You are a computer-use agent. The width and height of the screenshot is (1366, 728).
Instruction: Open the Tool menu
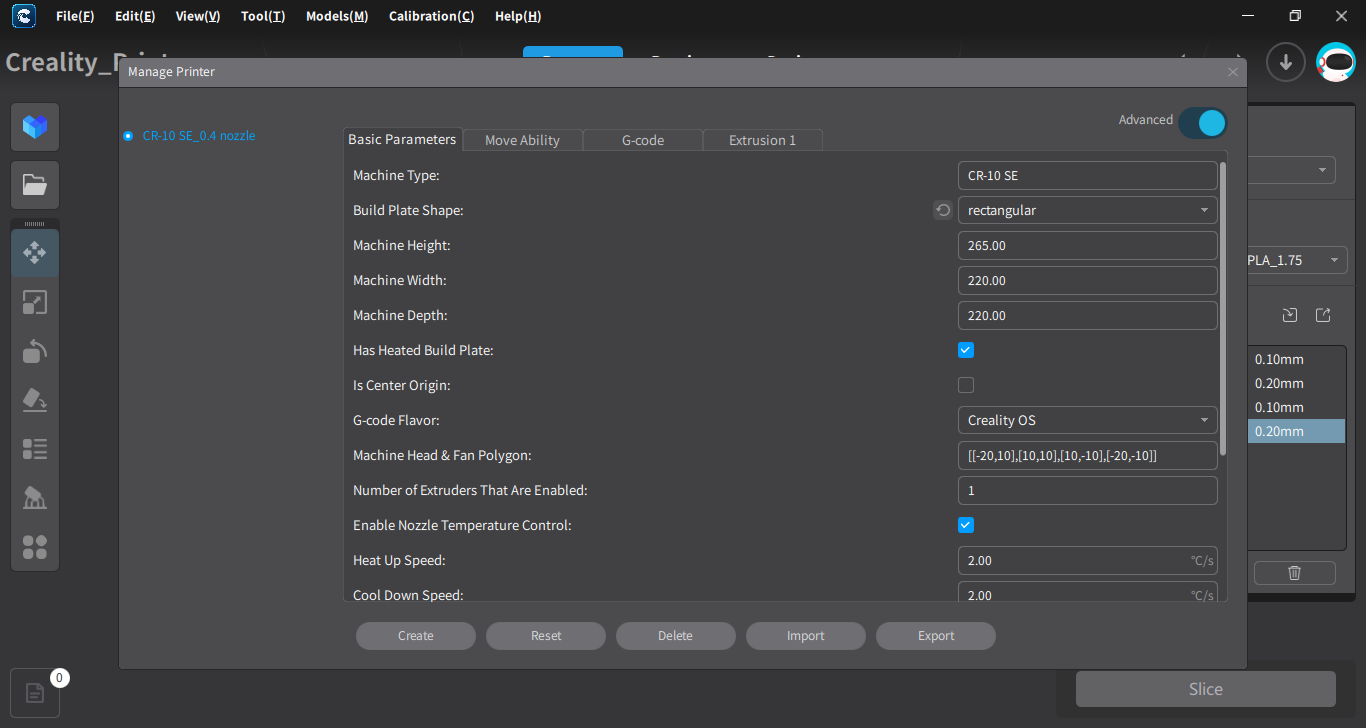[x=263, y=16]
